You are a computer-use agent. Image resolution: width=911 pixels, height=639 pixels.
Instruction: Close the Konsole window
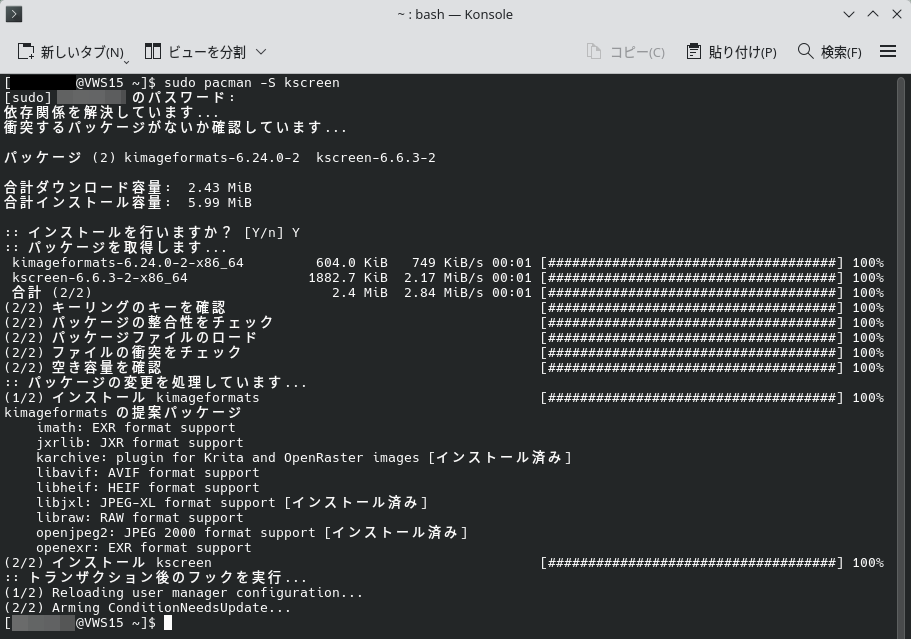coord(893,15)
